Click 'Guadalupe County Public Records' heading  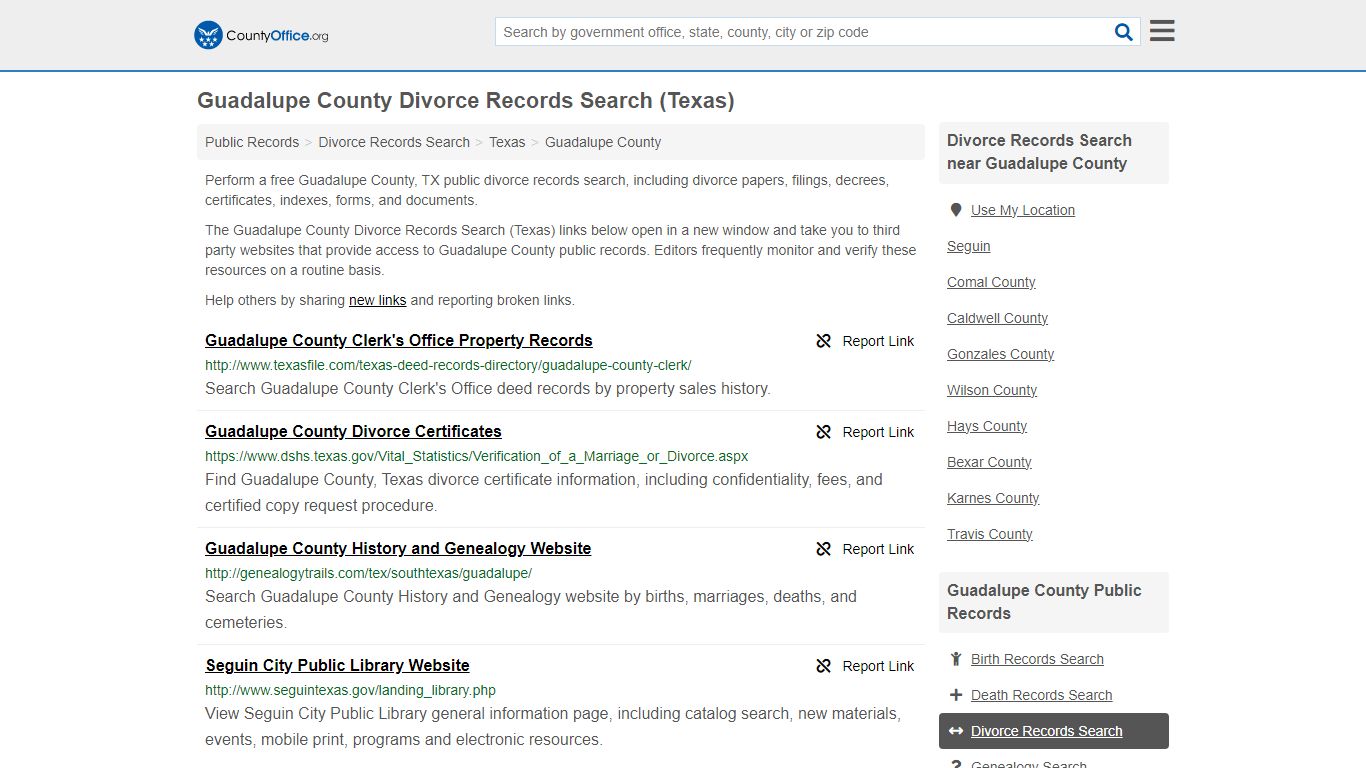pyautogui.click(x=1044, y=602)
